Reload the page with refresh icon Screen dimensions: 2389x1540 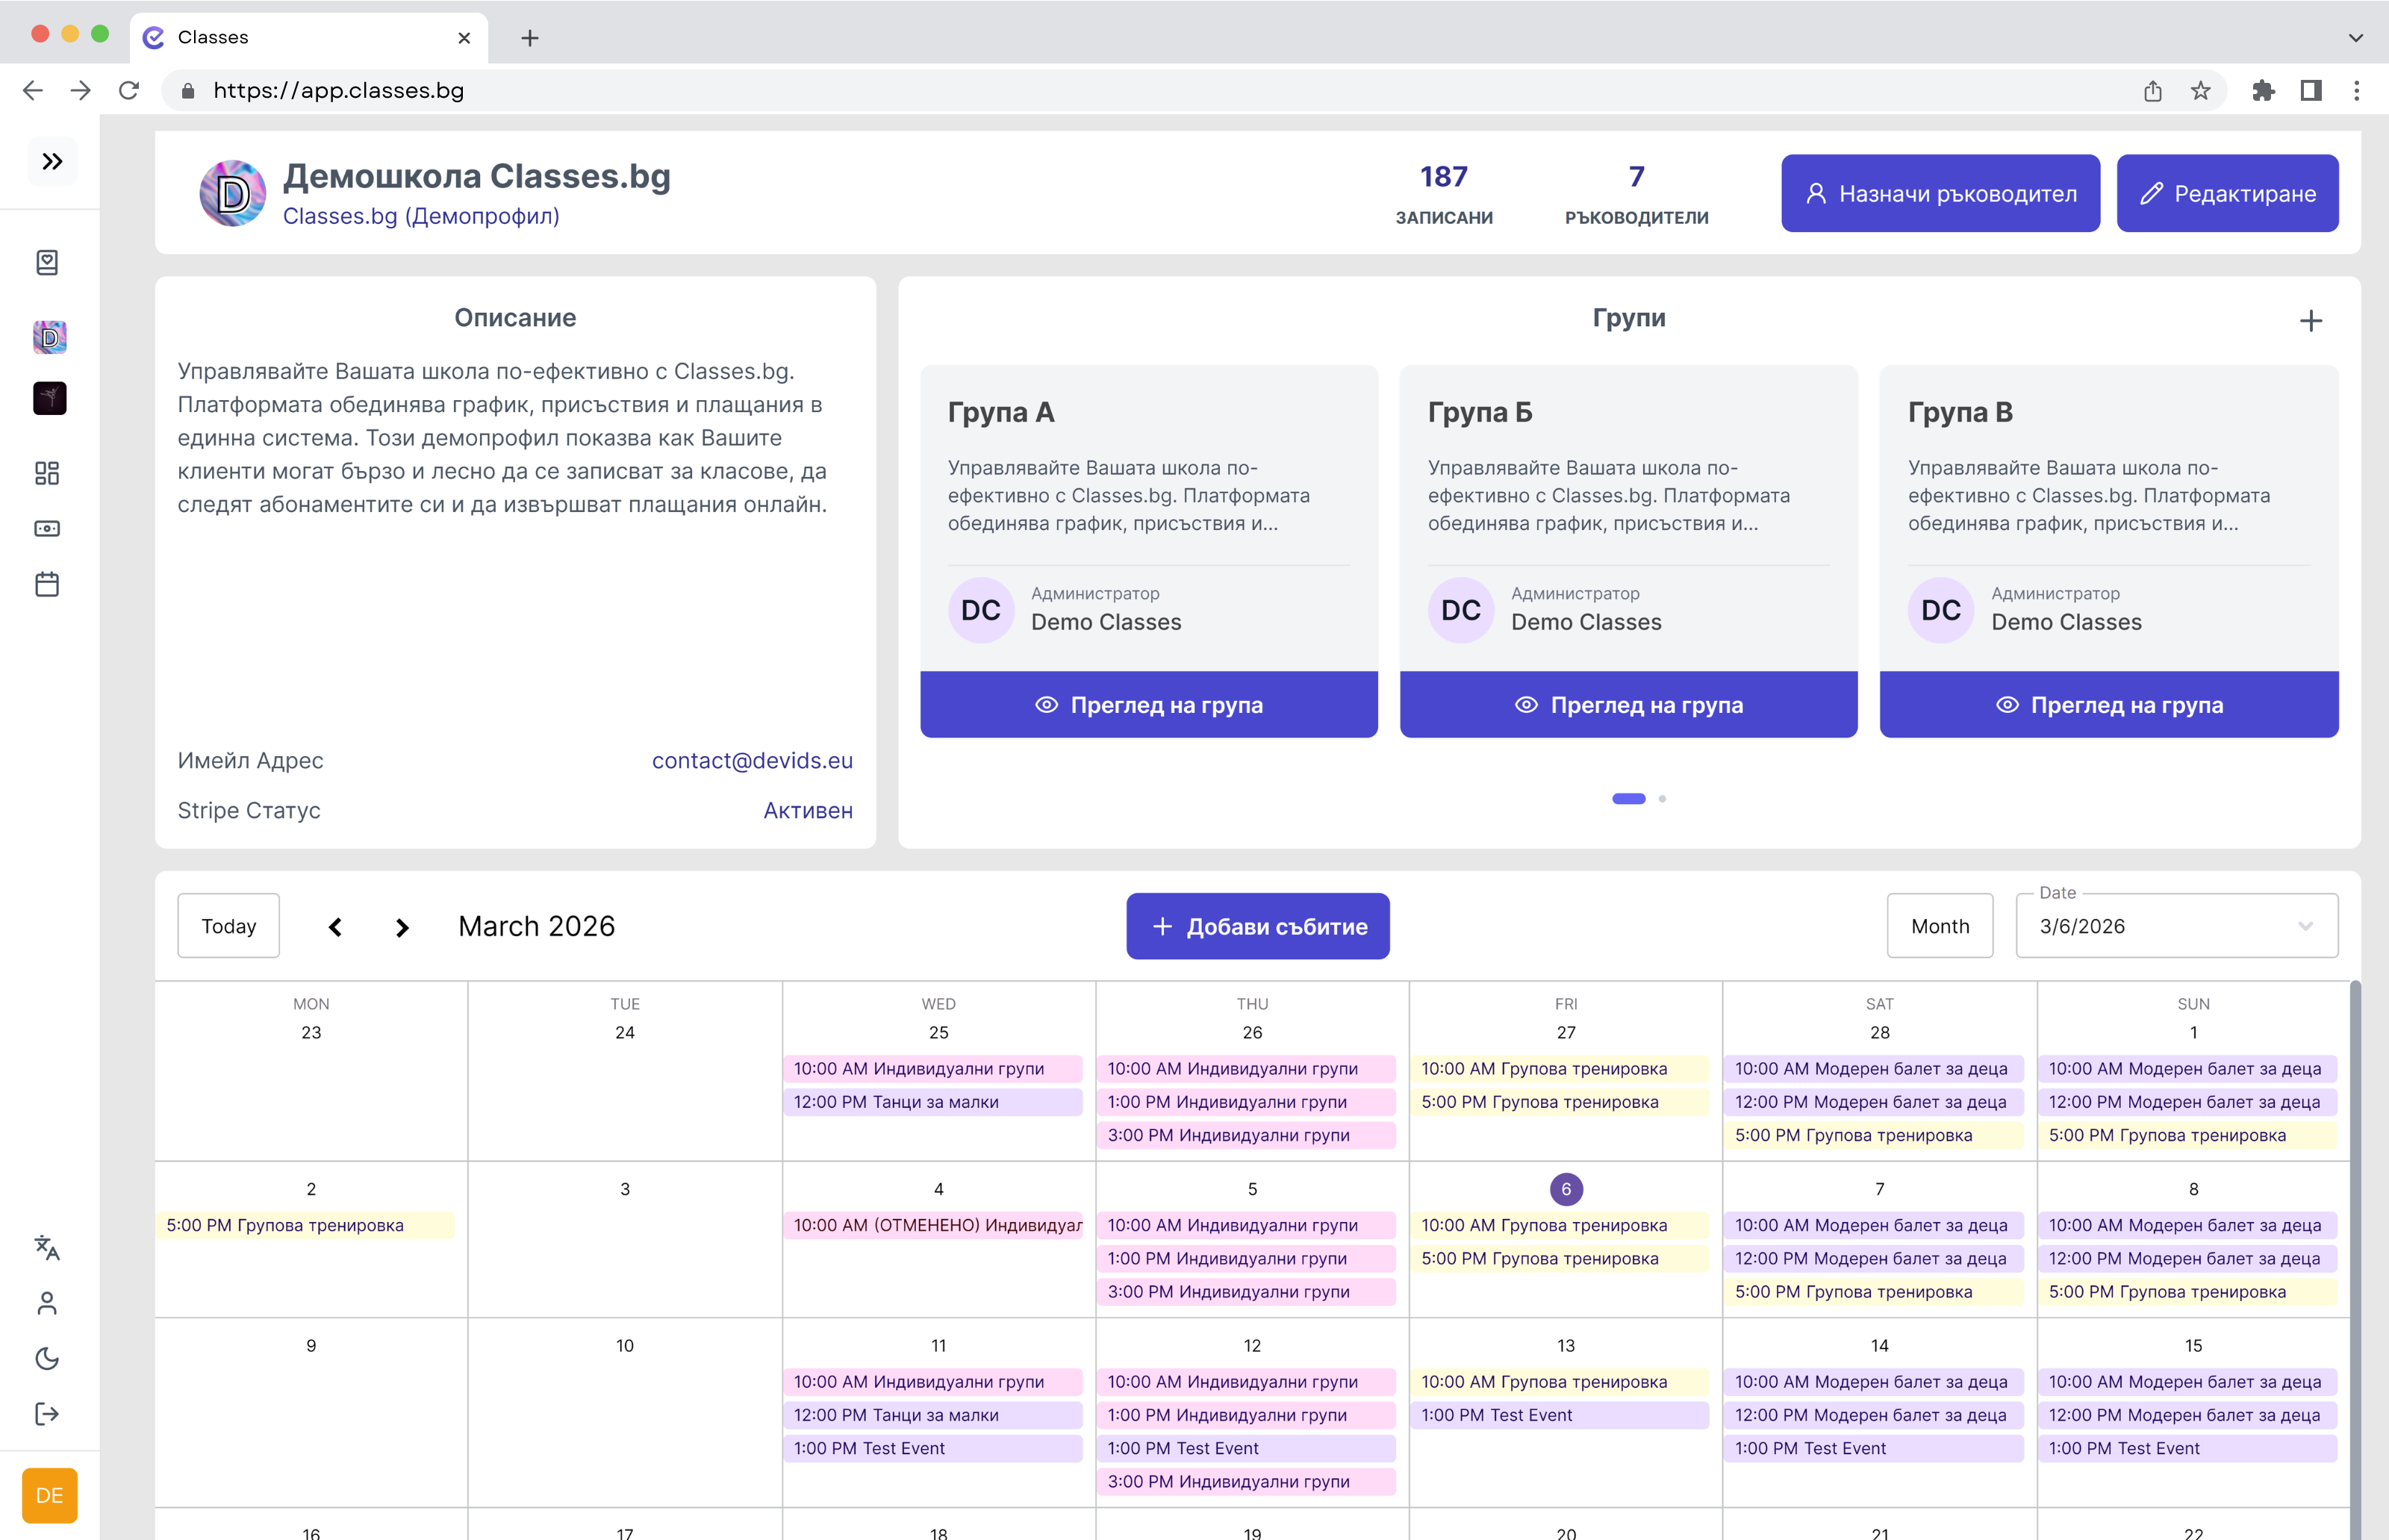(x=129, y=90)
